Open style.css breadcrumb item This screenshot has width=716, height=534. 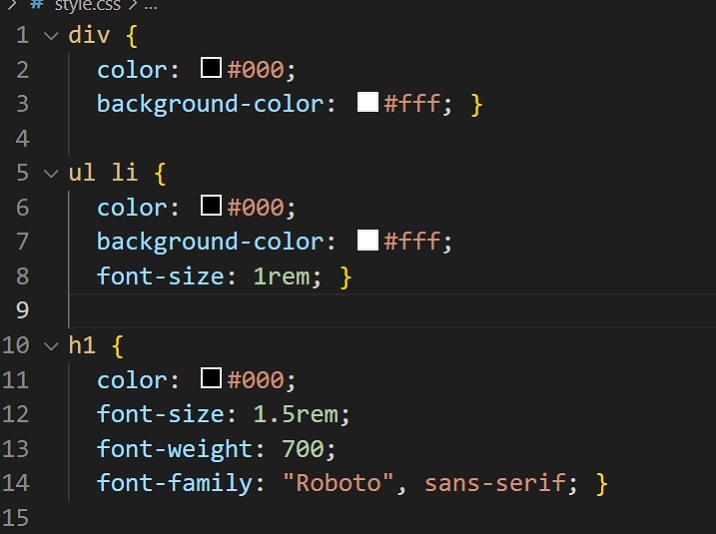click(x=86, y=5)
